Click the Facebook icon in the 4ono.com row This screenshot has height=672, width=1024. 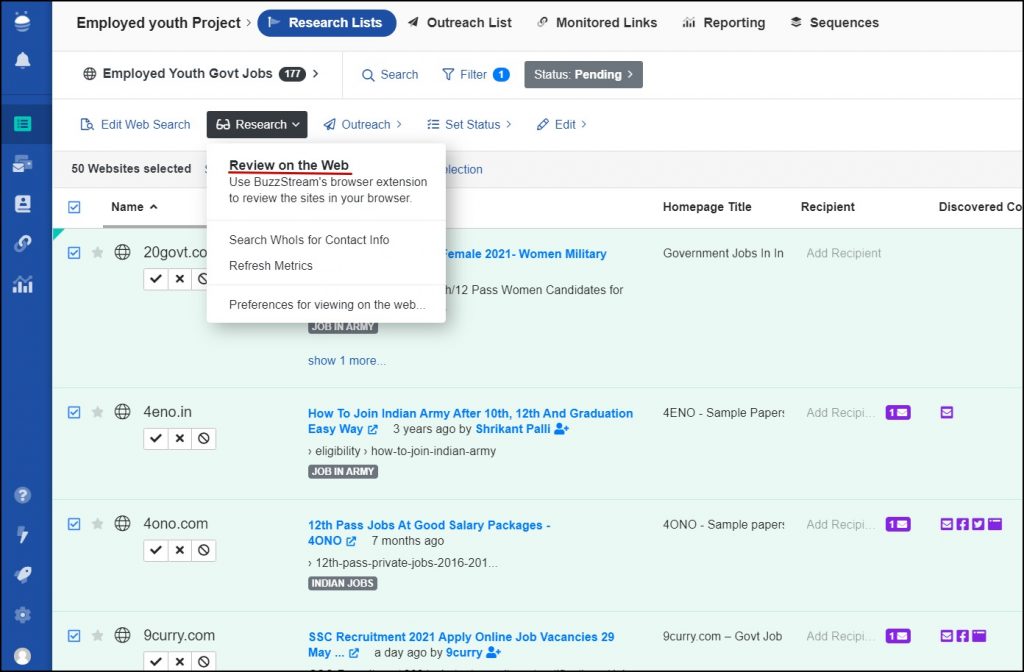coord(963,524)
